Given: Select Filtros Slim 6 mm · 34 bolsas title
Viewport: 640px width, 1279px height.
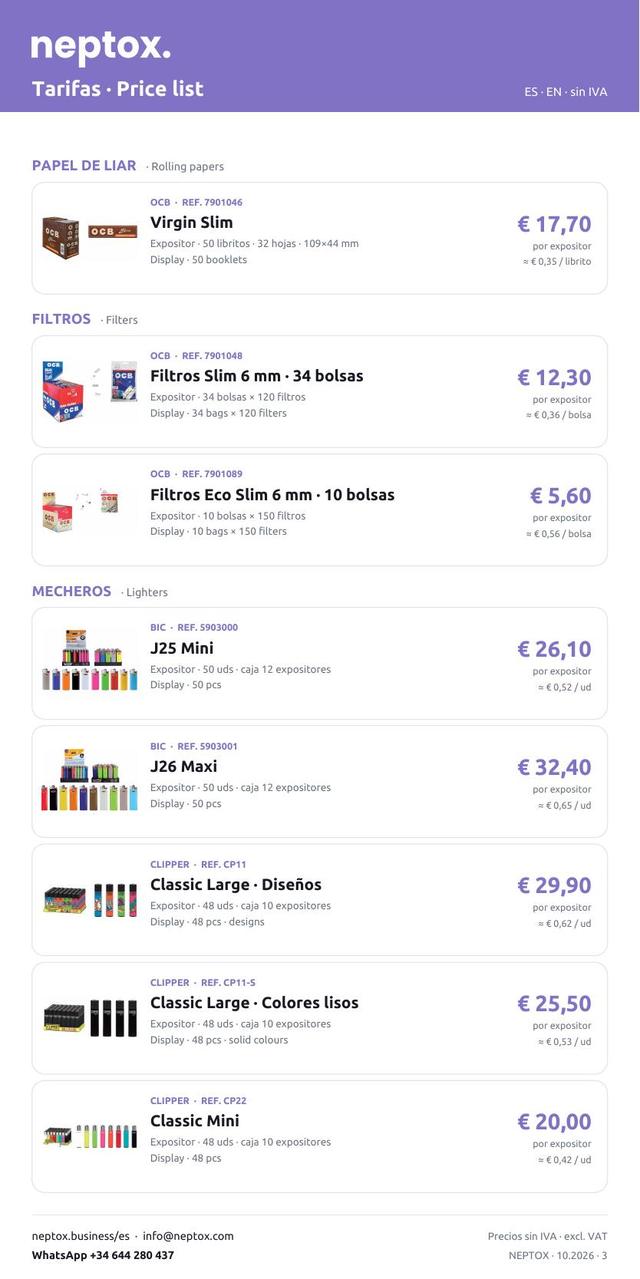Looking at the screenshot, I should click(x=257, y=376).
